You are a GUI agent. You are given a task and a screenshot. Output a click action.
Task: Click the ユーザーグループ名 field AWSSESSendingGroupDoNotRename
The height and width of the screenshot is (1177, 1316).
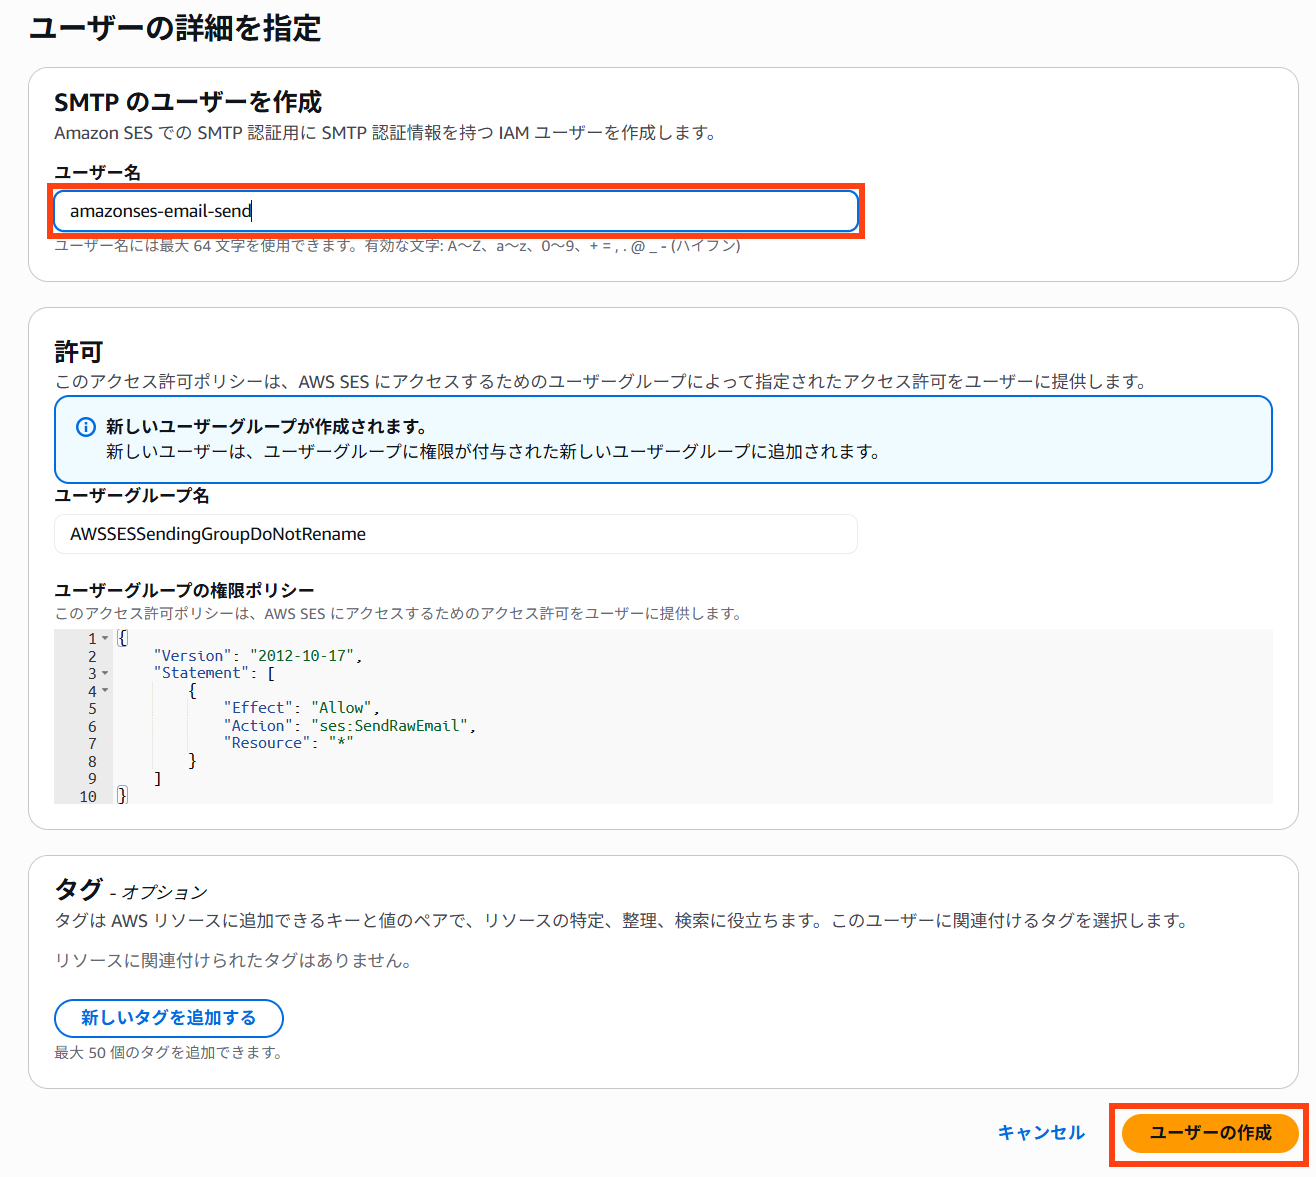pos(456,534)
